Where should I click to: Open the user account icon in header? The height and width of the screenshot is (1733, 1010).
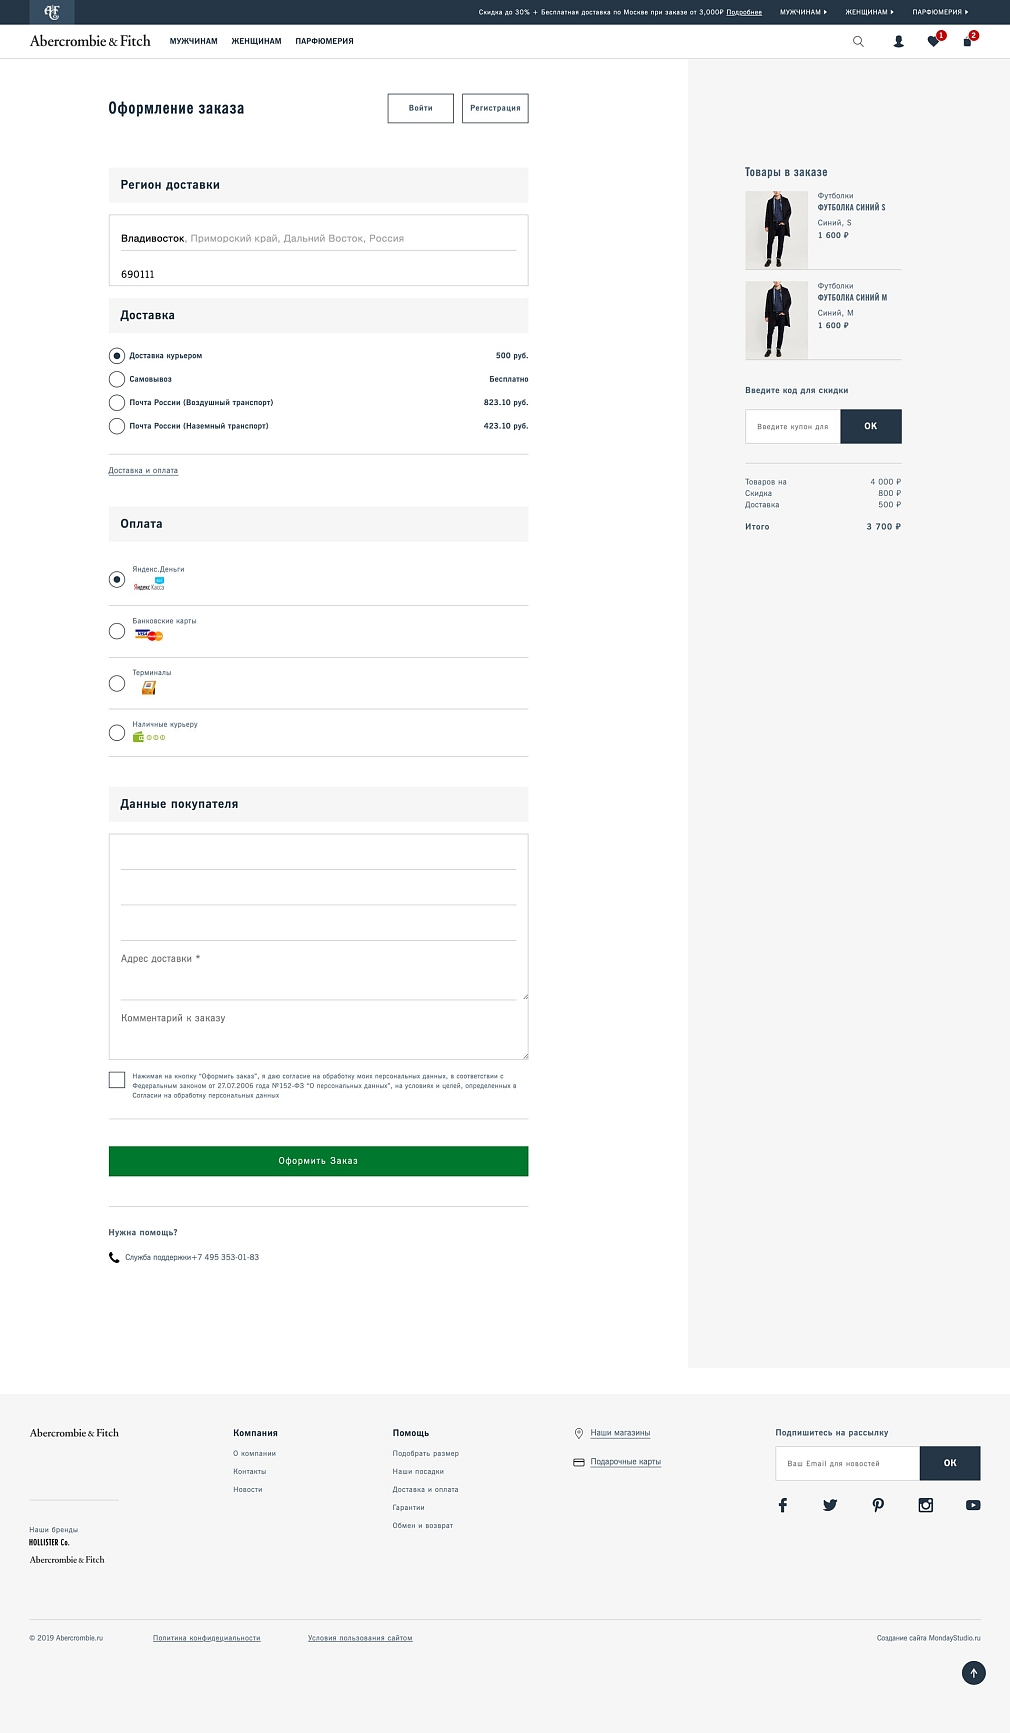pyautogui.click(x=898, y=41)
